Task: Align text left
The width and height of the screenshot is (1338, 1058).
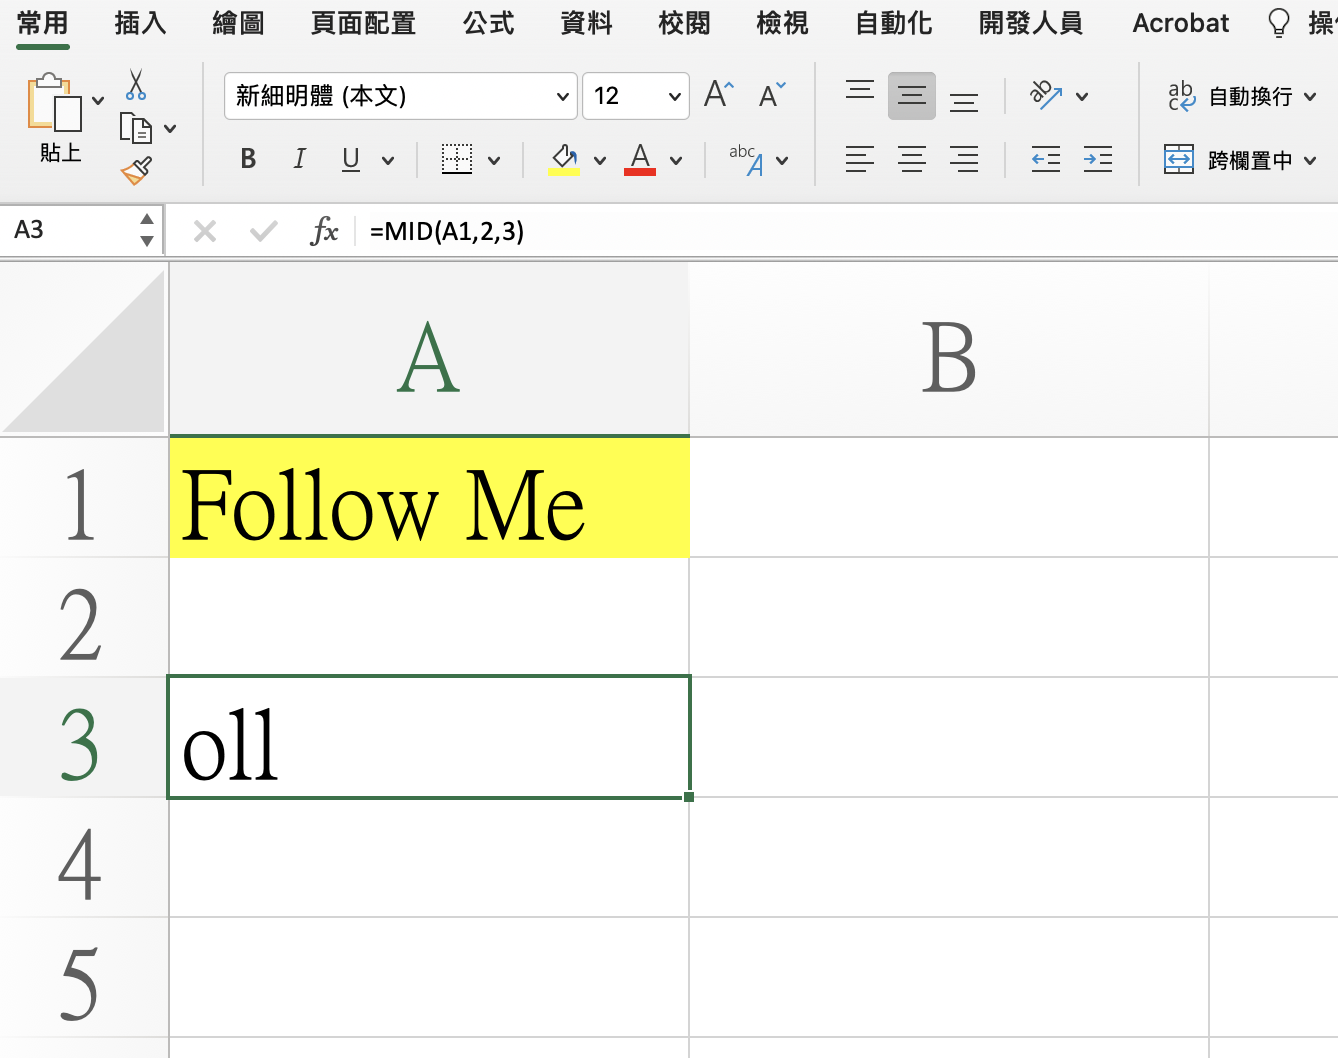Action: 860,159
